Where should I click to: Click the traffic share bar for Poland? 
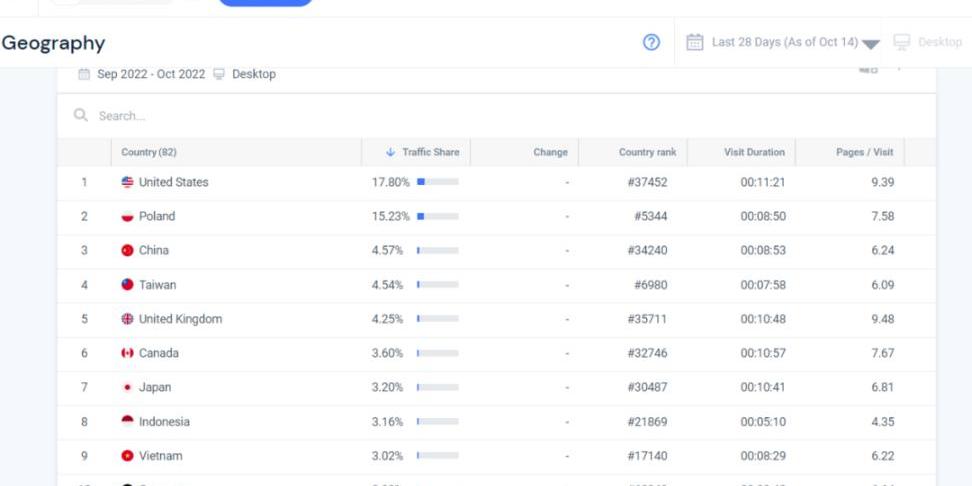(x=437, y=216)
